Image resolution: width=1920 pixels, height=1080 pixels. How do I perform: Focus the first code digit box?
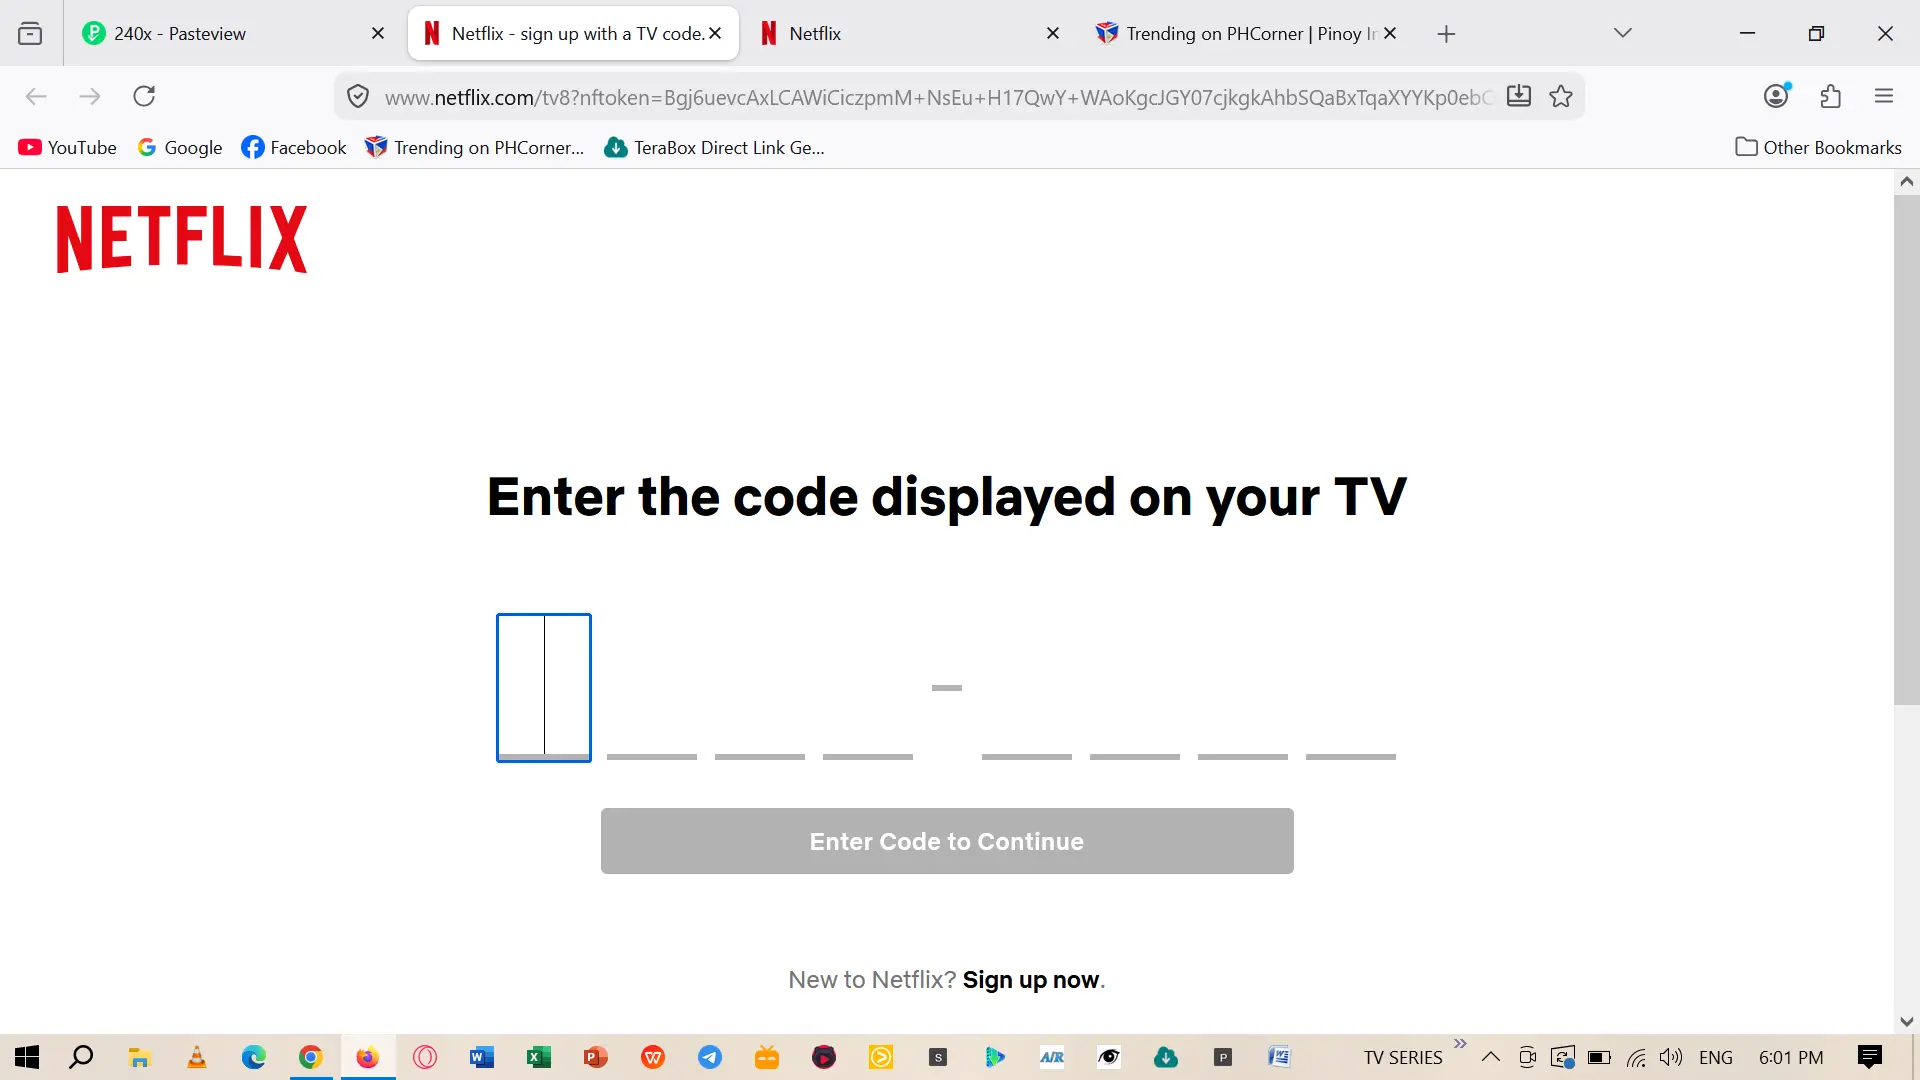[544, 688]
